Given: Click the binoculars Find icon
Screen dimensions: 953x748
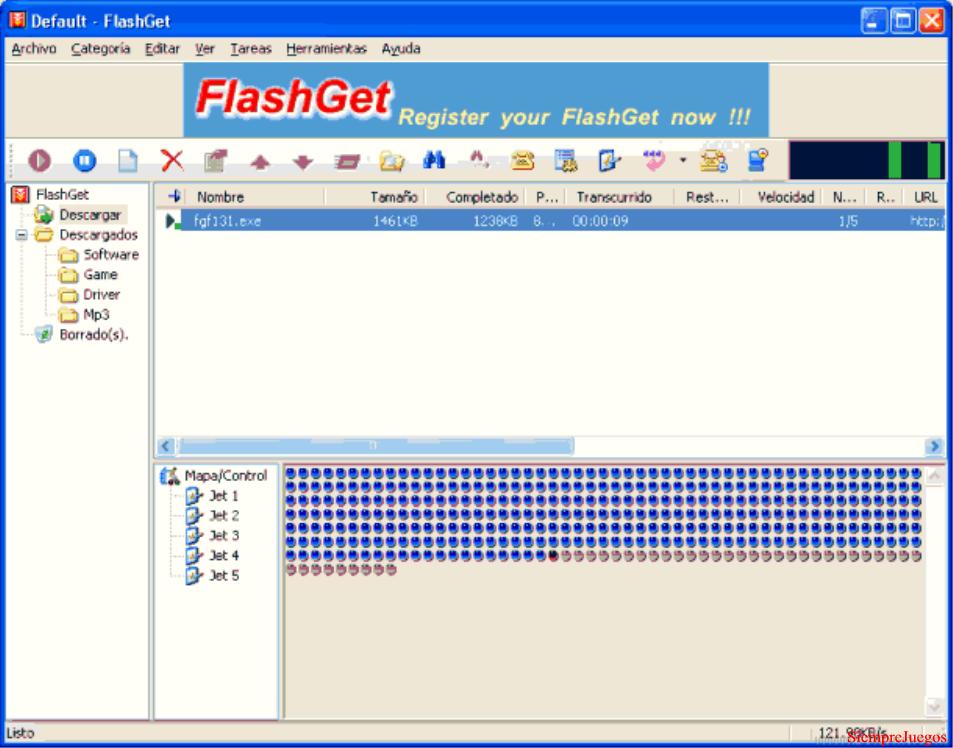Looking at the screenshot, I should click(434, 160).
